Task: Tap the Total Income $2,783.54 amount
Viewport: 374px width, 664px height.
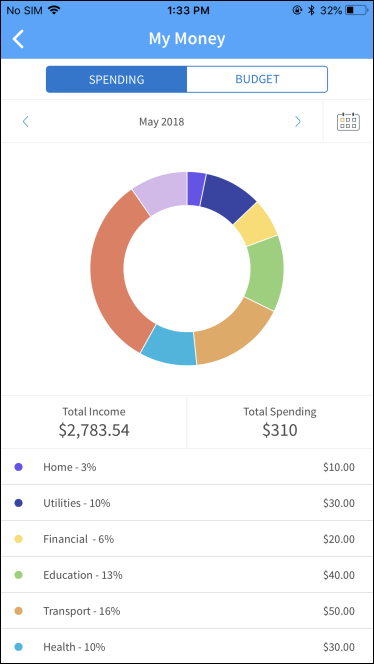Action: pos(94,430)
